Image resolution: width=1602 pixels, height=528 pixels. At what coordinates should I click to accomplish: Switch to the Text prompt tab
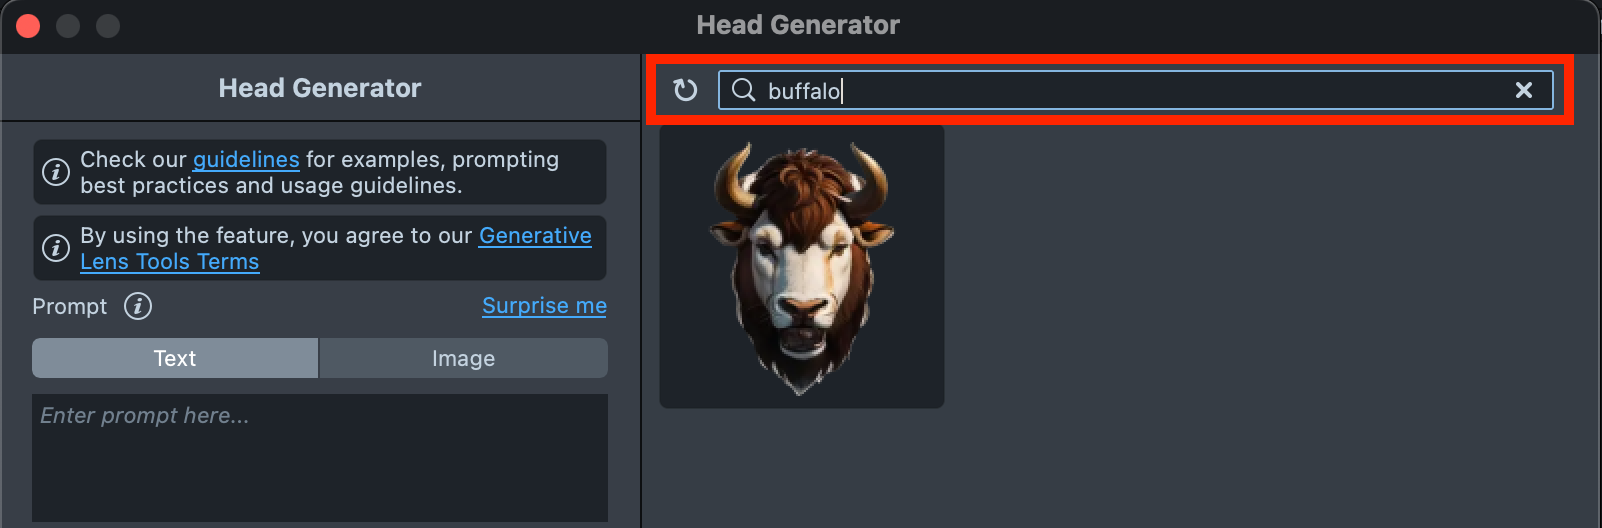point(175,358)
